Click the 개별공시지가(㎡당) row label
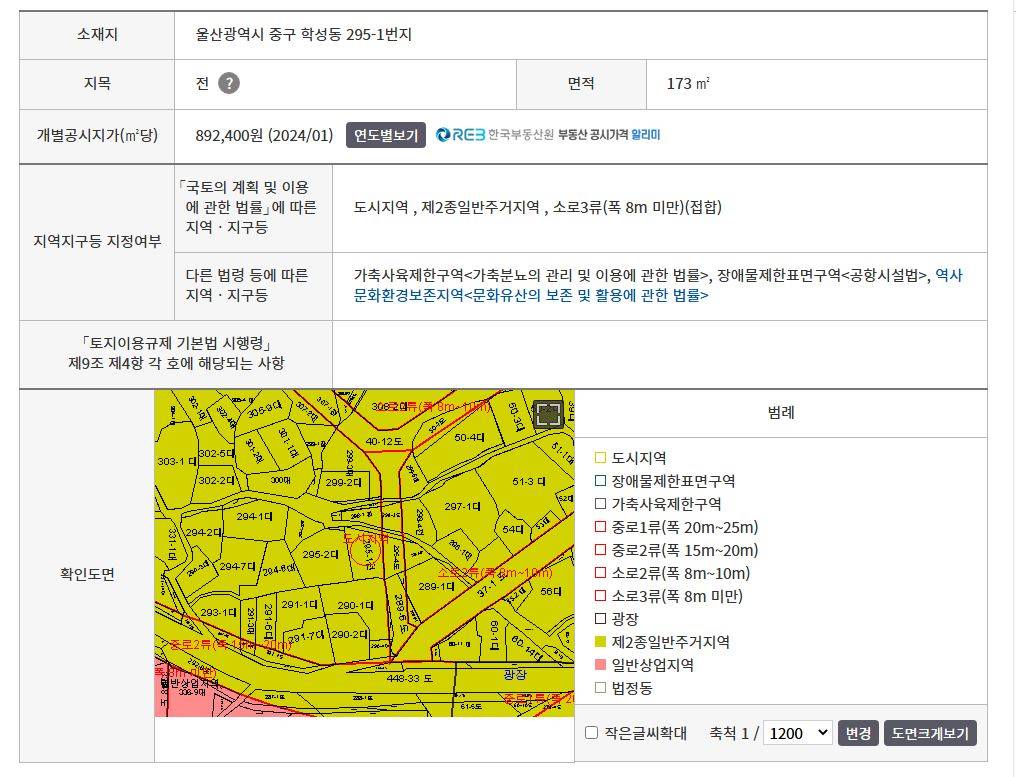The image size is (1016, 777). pos(97,135)
